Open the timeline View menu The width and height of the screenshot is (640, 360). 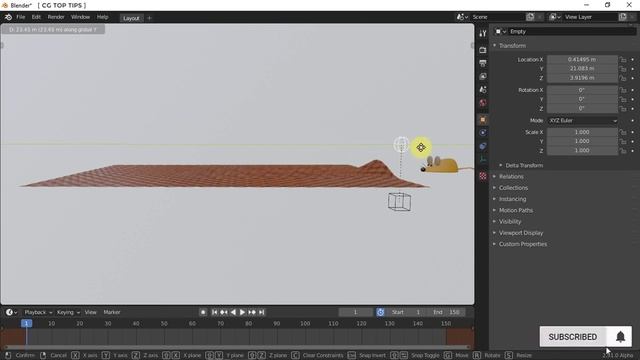pos(91,312)
